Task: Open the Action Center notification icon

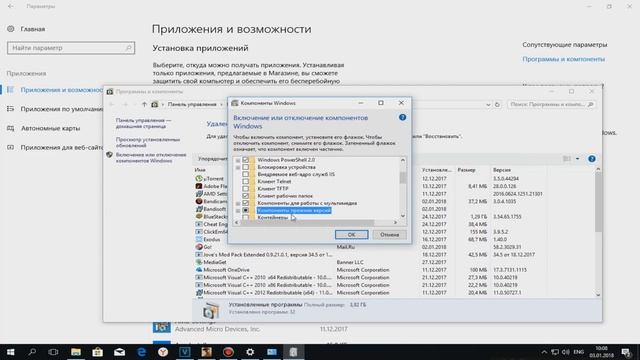Action: pyautogui.click(x=626, y=352)
